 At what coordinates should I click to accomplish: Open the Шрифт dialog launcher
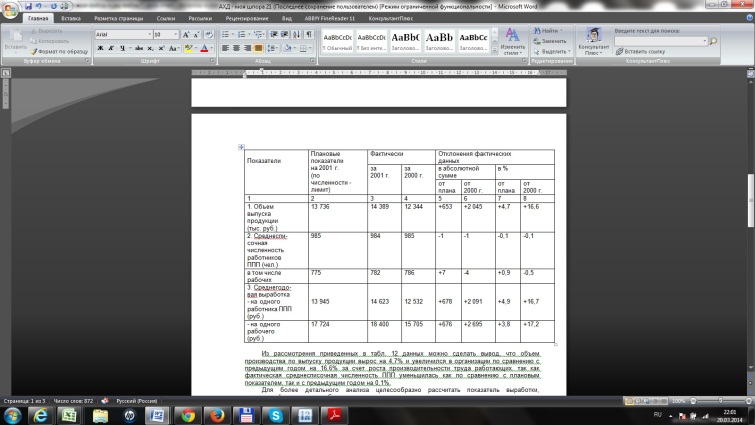(x=212, y=61)
